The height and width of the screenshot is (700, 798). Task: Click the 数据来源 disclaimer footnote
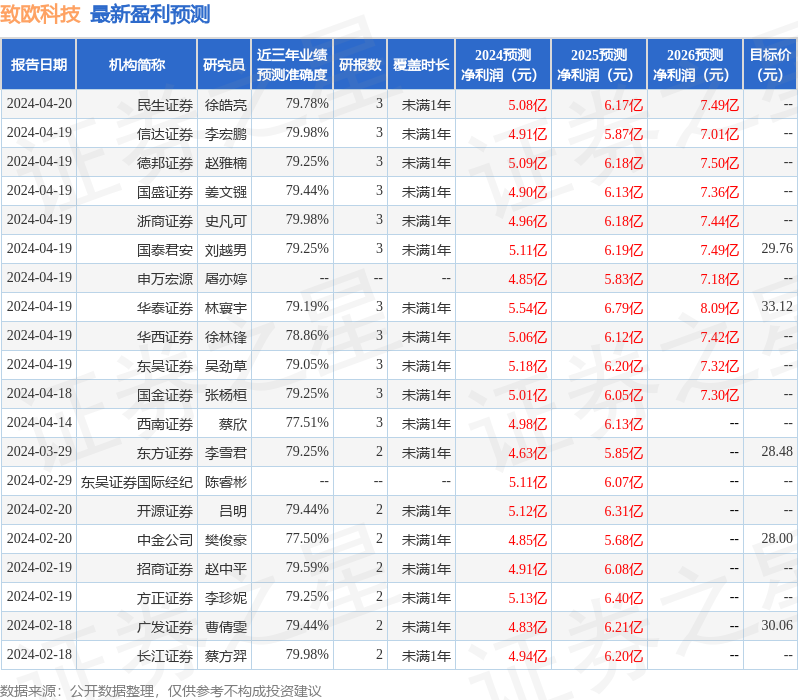161,691
